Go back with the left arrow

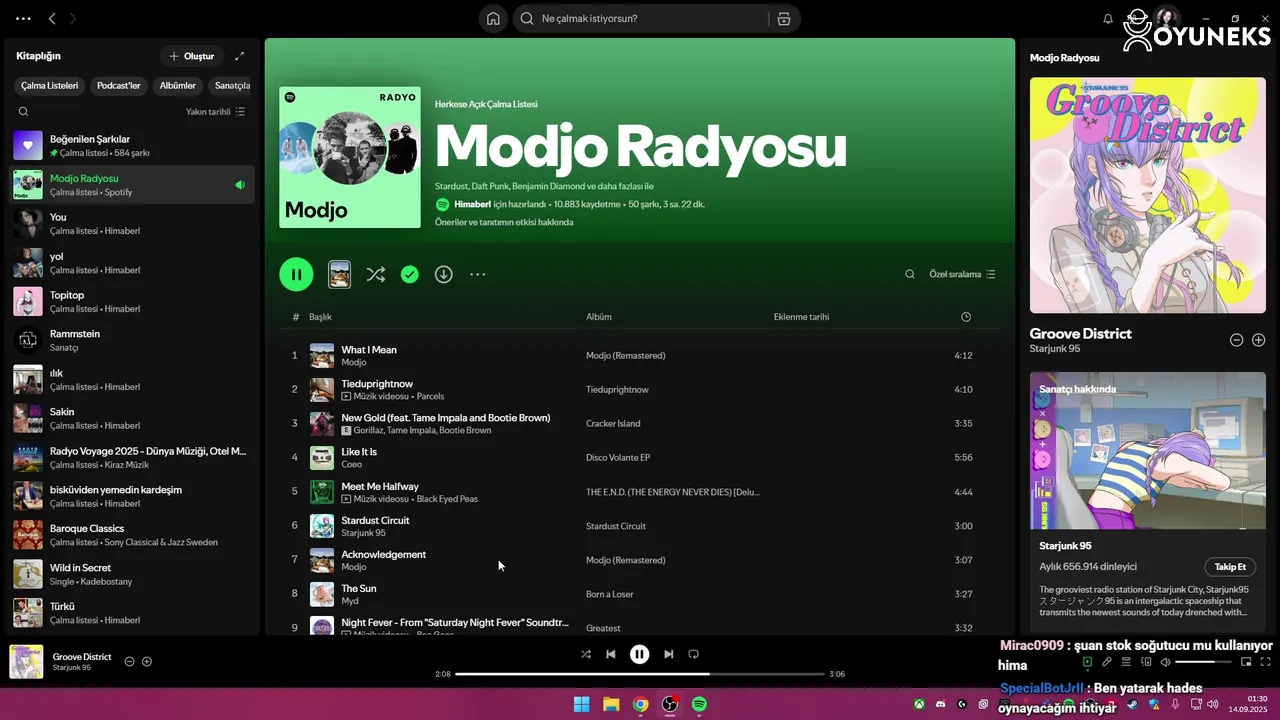tap(52, 19)
